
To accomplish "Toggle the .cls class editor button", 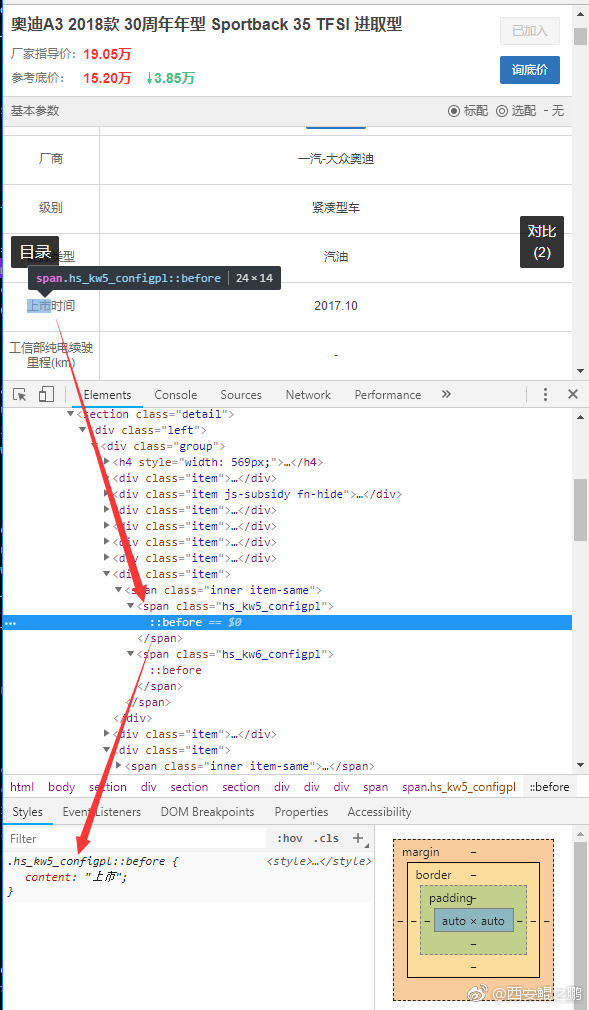I will click(x=326, y=838).
